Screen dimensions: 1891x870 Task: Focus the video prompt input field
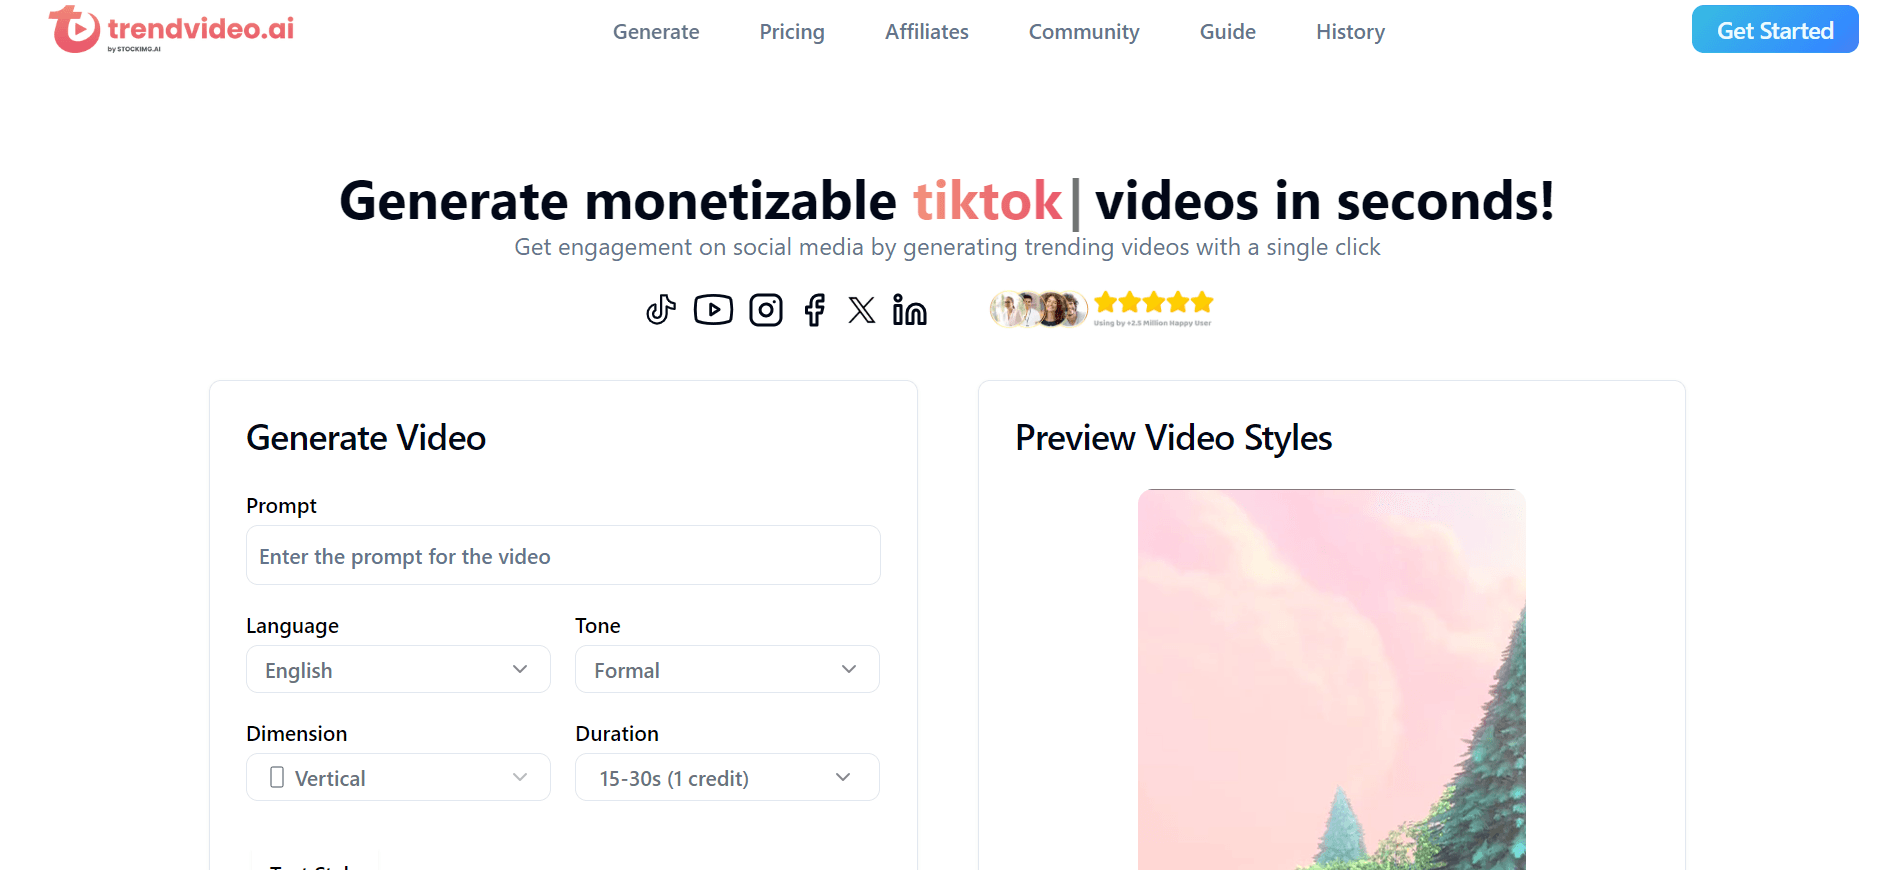tap(563, 555)
